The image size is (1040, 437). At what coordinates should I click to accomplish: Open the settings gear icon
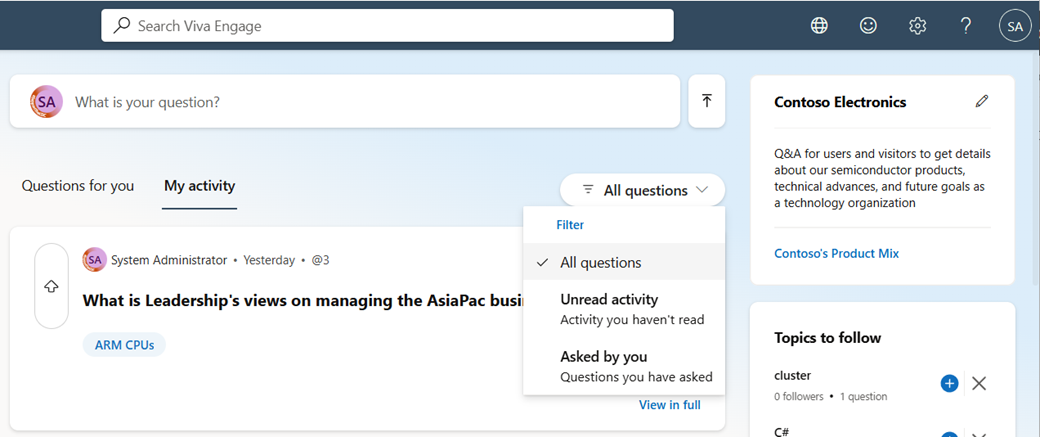917,26
